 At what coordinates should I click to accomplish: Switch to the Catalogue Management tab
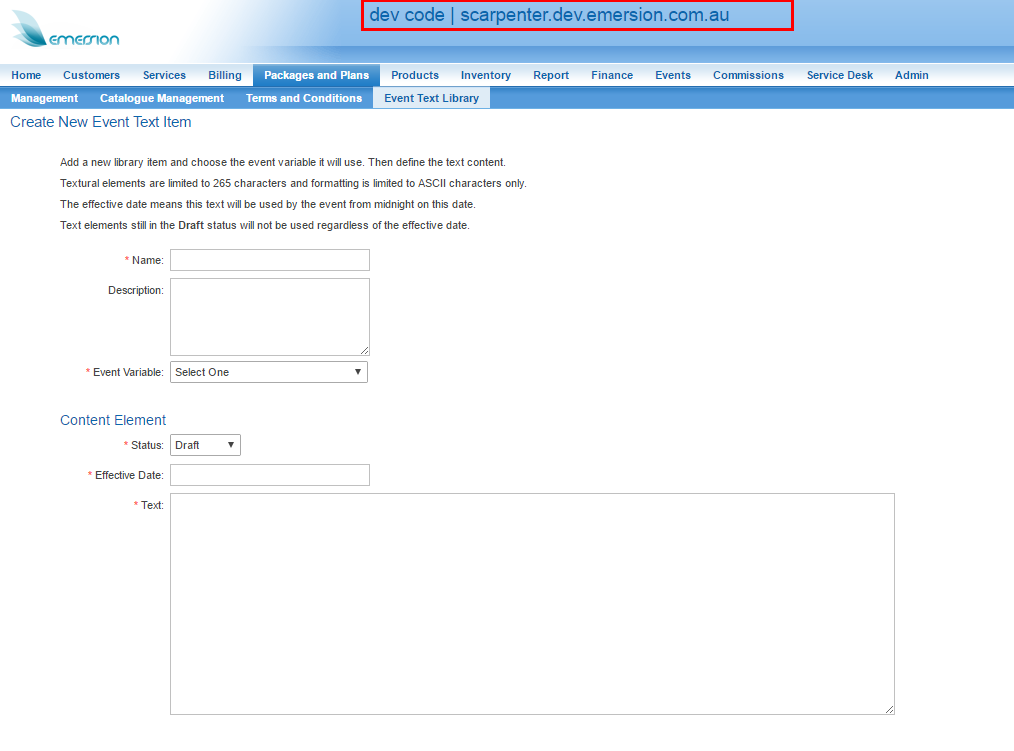pos(162,98)
